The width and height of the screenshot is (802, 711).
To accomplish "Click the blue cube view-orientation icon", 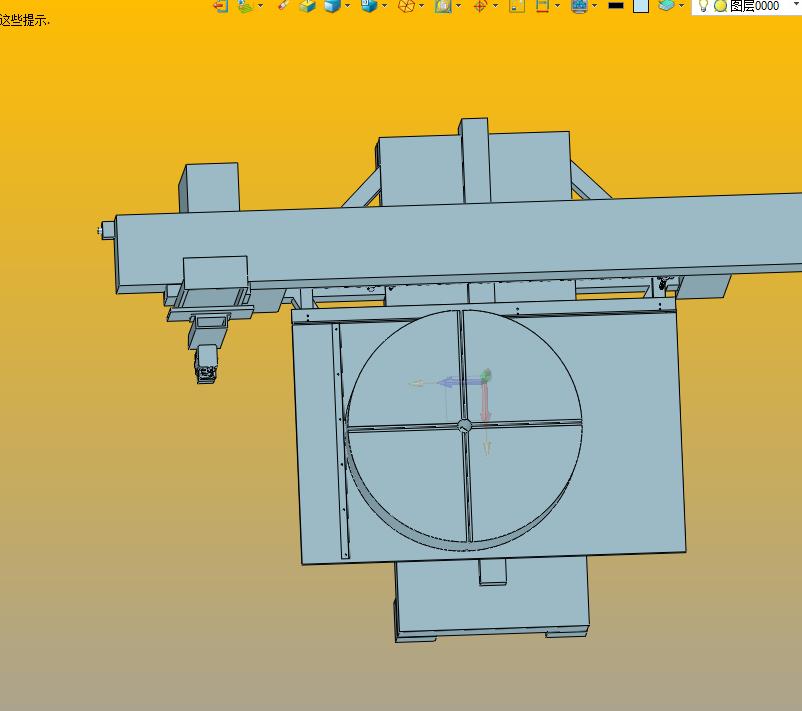I will coord(369,6).
